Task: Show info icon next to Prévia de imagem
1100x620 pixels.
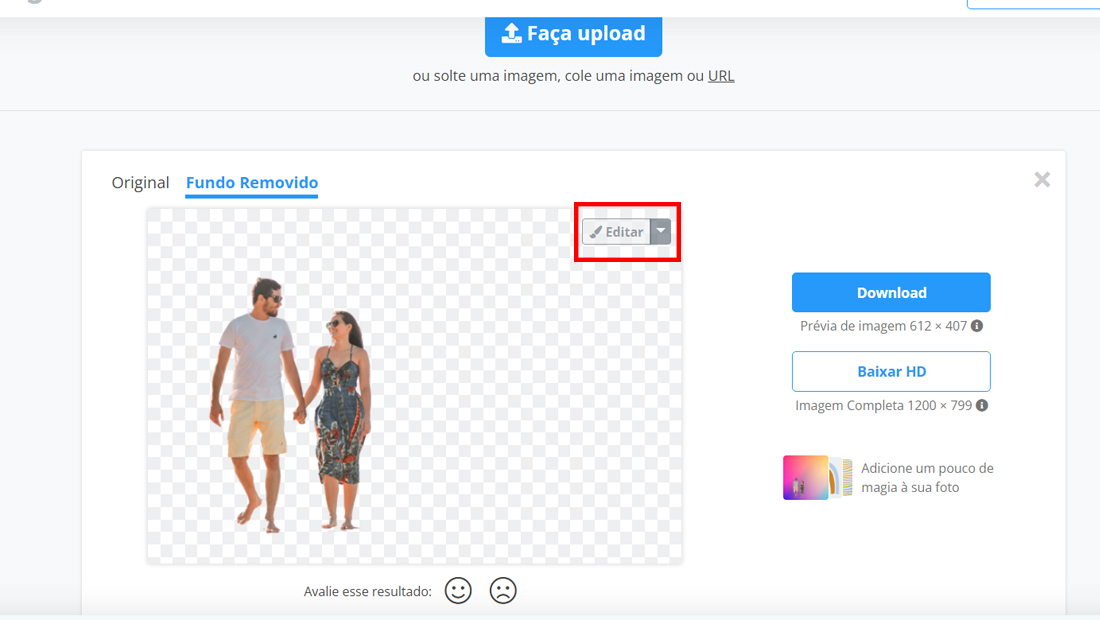Action: [x=977, y=325]
